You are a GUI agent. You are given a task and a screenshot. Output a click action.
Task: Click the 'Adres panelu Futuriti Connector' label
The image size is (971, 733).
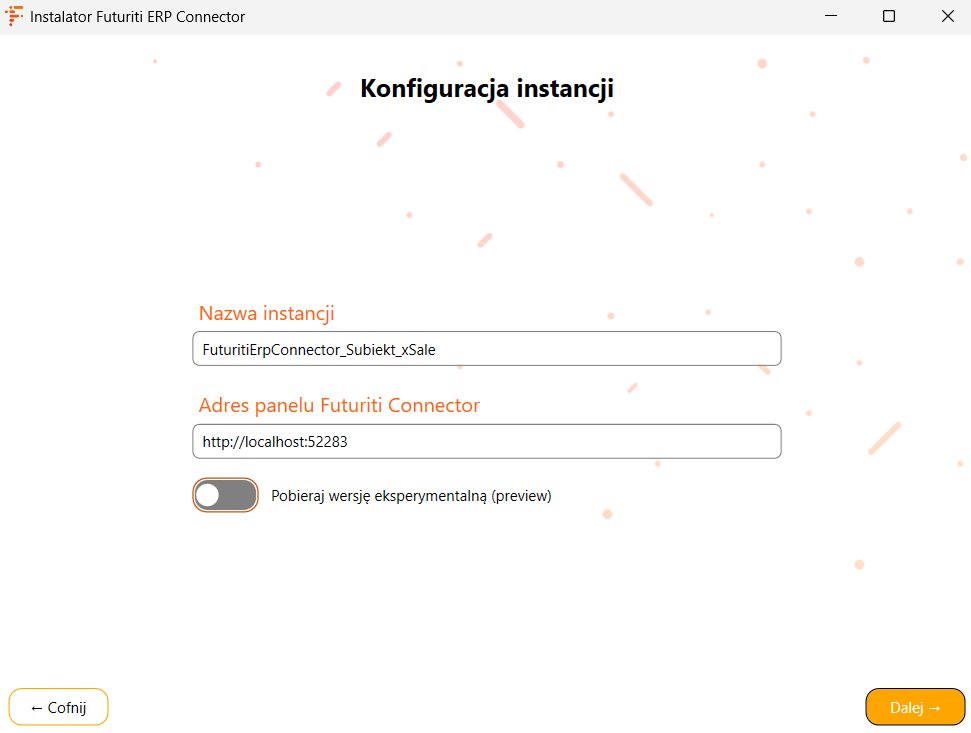point(339,406)
